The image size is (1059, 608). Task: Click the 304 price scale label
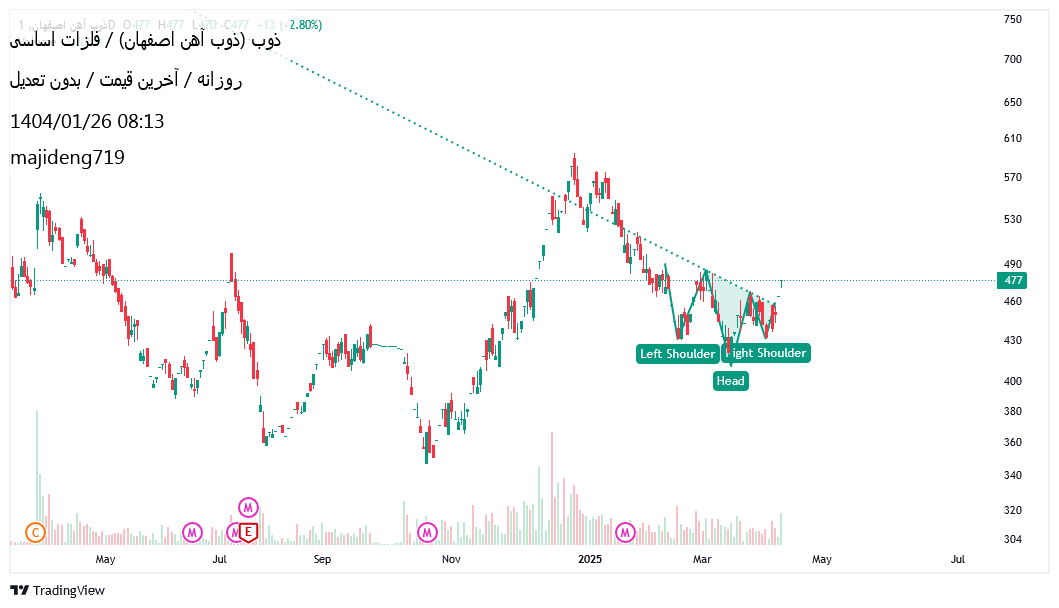(1012, 540)
